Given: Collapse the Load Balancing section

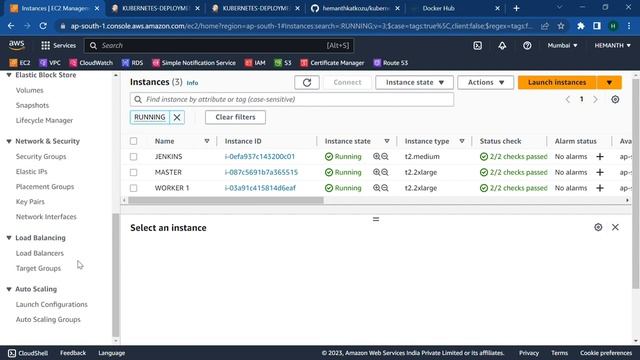Looking at the screenshot, I should [x=9, y=238].
